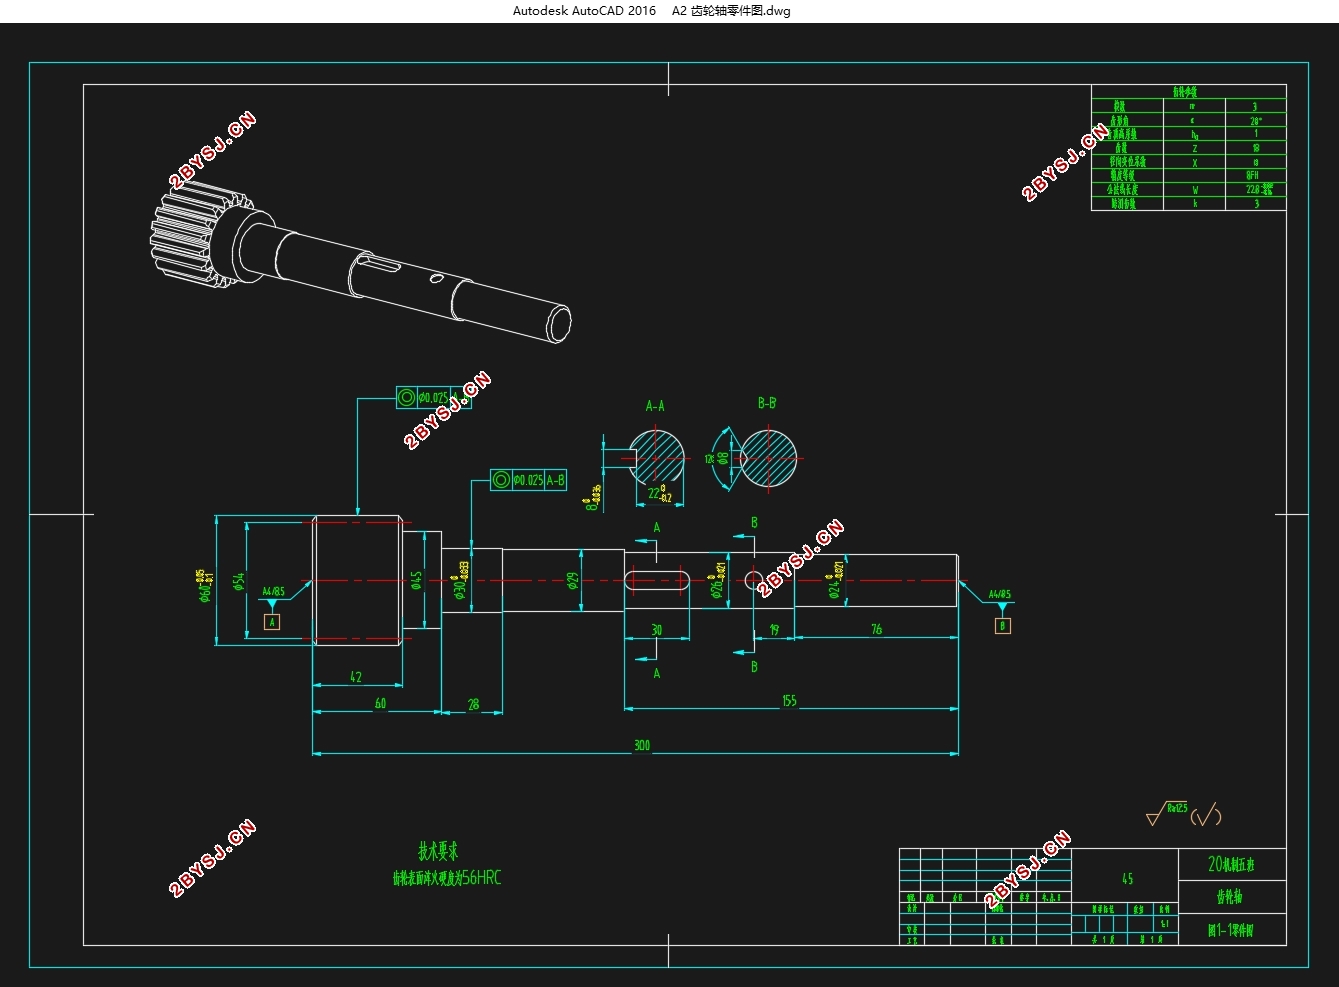Select the 19 dimension text
This screenshot has height=987, width=1339.
pyautogui.click(x=774, y=629)
